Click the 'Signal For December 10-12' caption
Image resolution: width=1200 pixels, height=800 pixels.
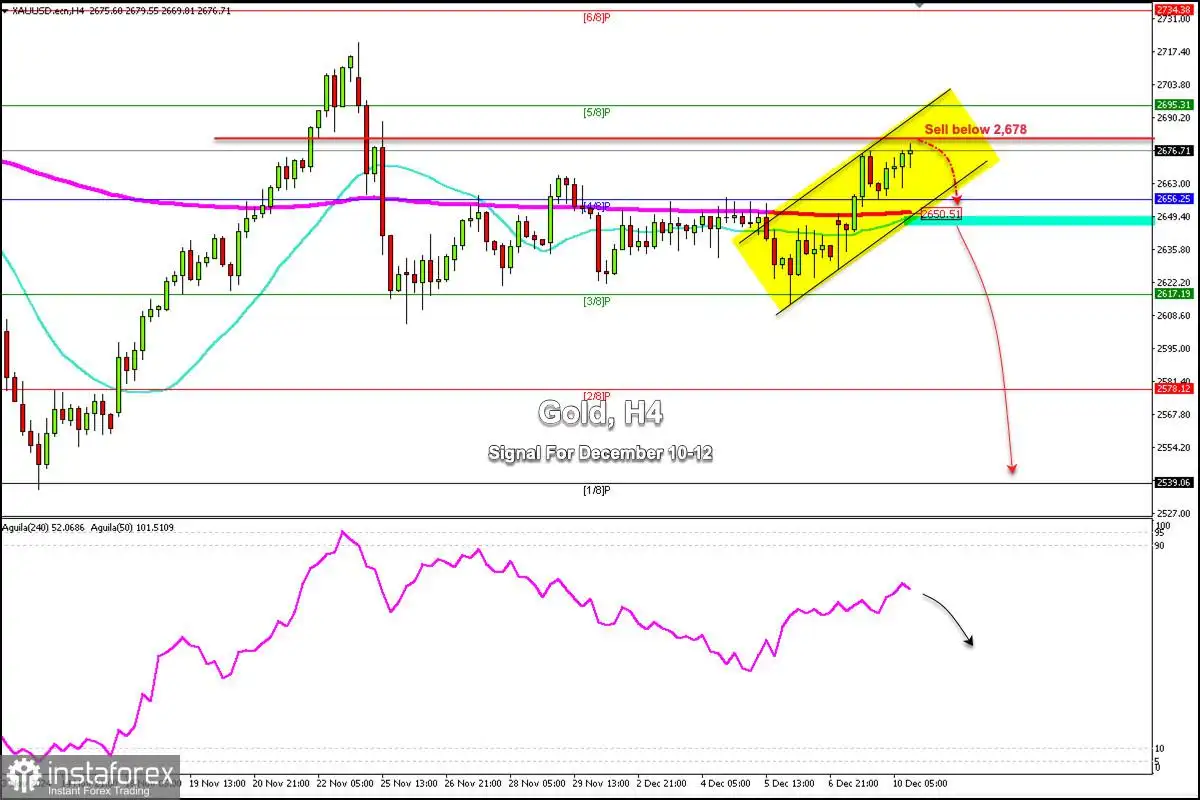pyautogui.click(x=600, y=453)
